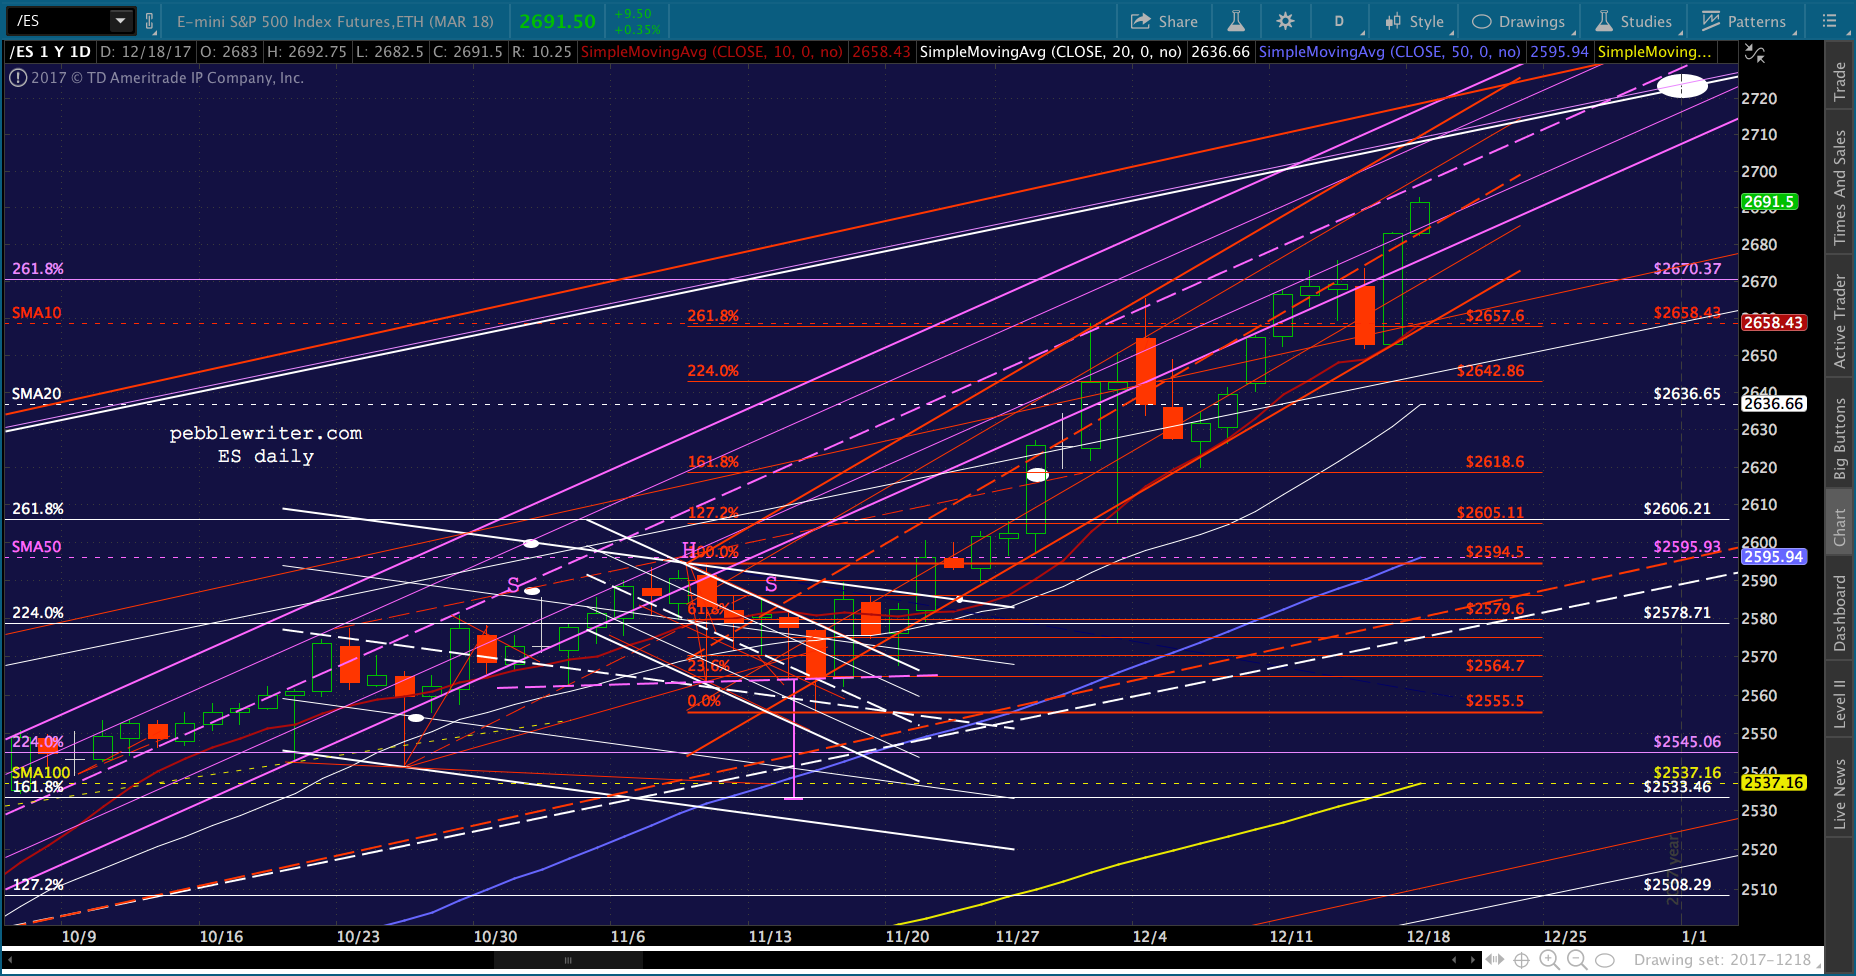
Task: Click the symbol link clip icon
Action: click(150, 21)
